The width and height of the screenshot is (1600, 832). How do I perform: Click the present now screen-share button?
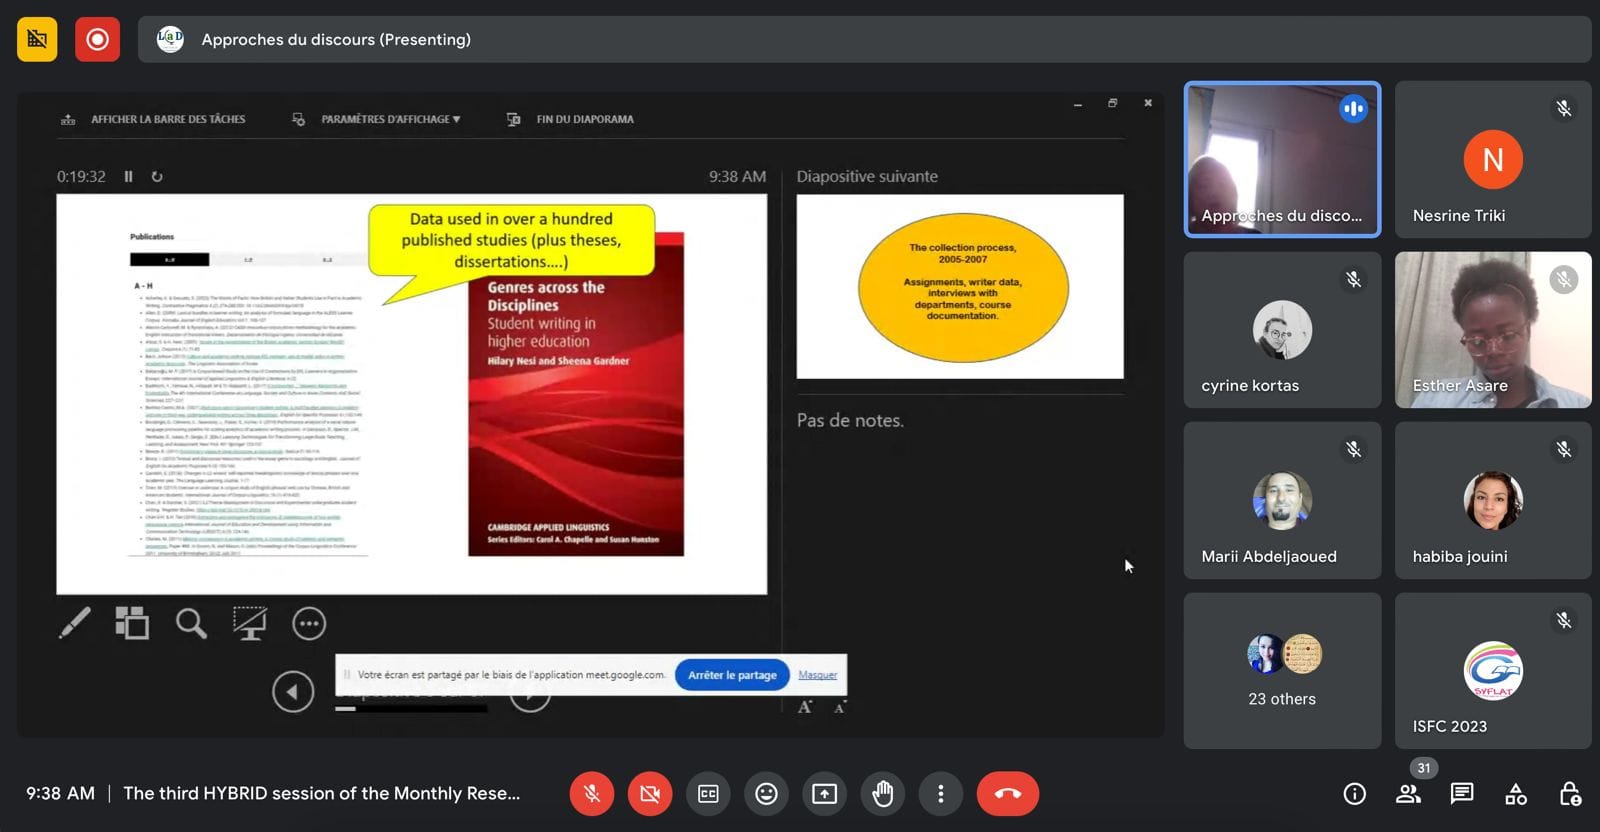[x=824, y=794]
